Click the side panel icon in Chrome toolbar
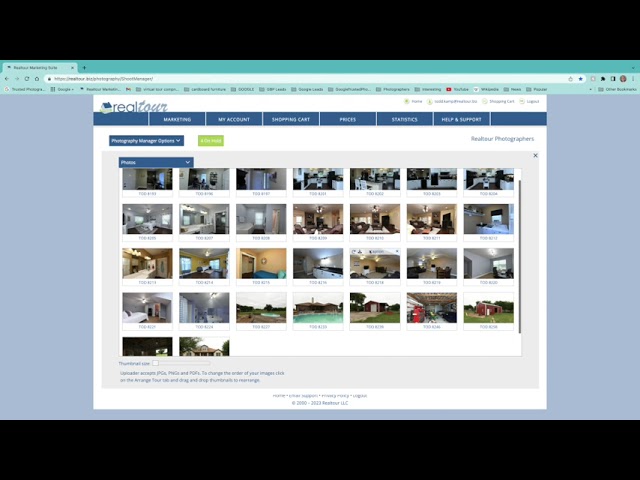 click(x=613, y=79)
